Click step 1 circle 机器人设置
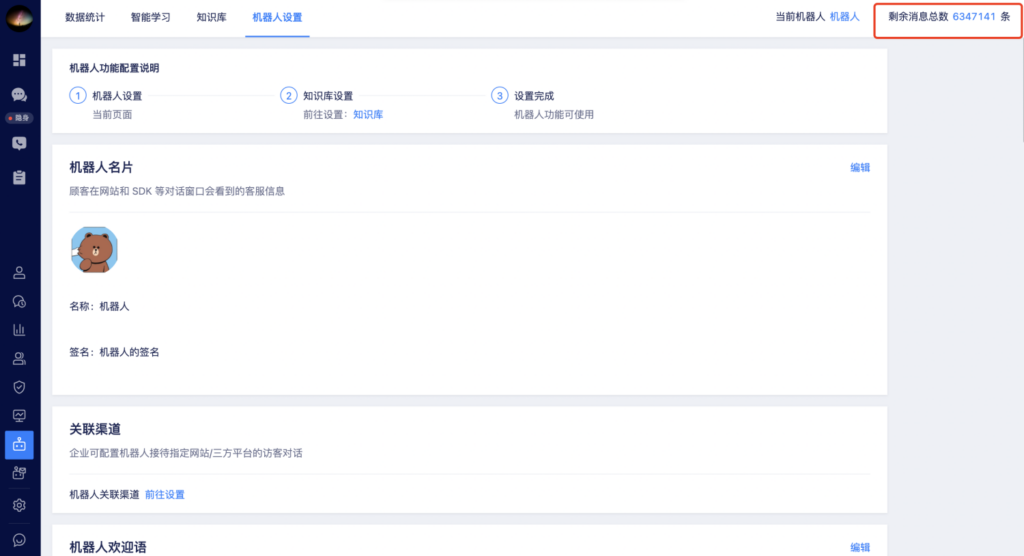This screenshot has width=1024, height=556. (x=78, y=95)
